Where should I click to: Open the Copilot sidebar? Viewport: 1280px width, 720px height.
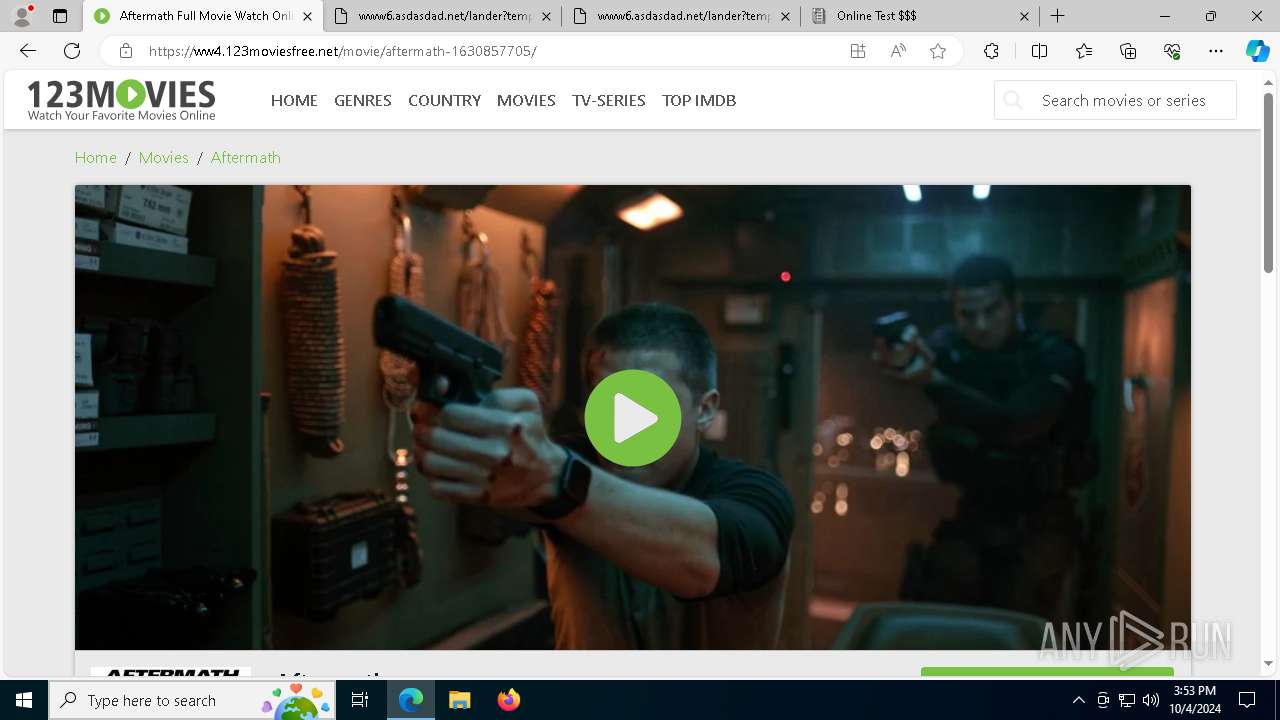pos(1257,51)
